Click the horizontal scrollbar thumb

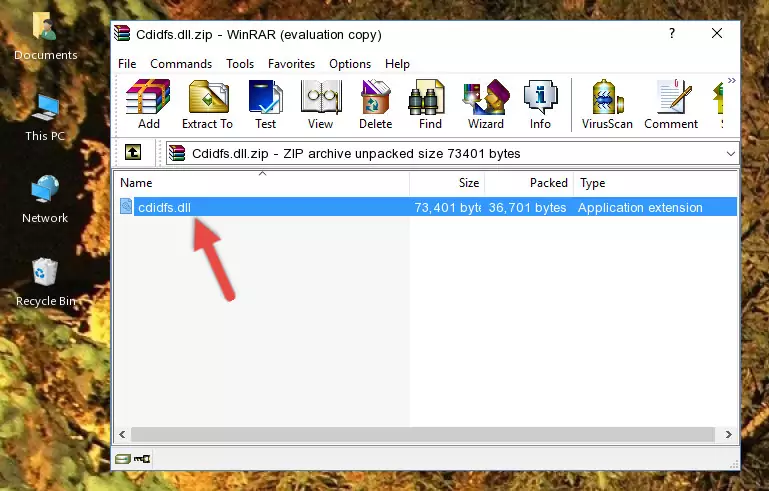(x=422, y=435)
